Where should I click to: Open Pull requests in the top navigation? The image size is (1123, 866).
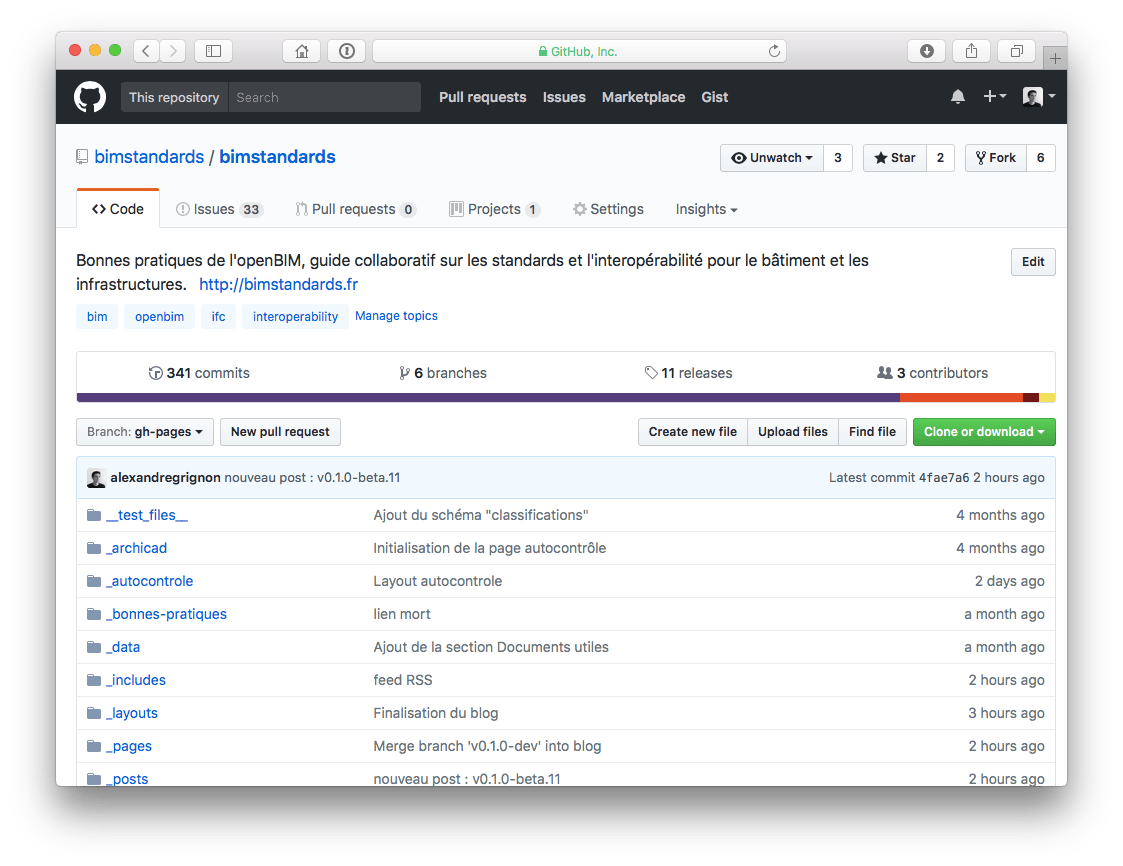coord(483,97)
